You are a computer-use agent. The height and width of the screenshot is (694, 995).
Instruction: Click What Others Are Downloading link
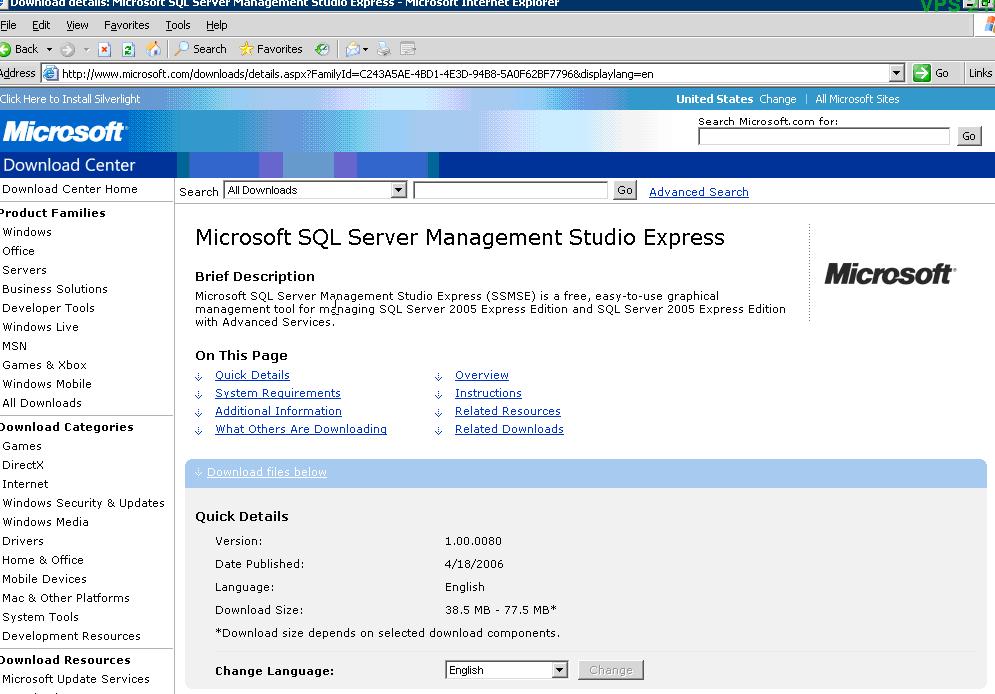click(x=301, y=429)
